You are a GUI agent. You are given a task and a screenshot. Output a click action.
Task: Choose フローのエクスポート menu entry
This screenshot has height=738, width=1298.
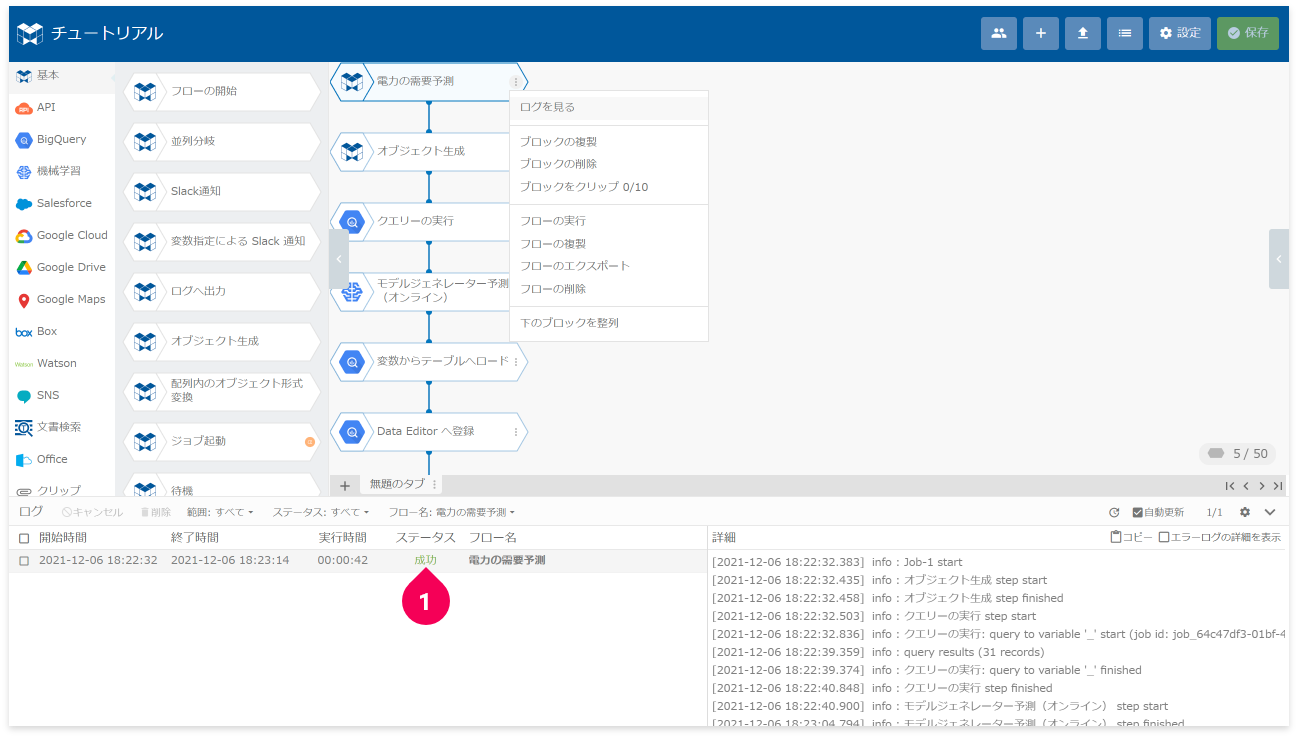[x=609, y=266]
